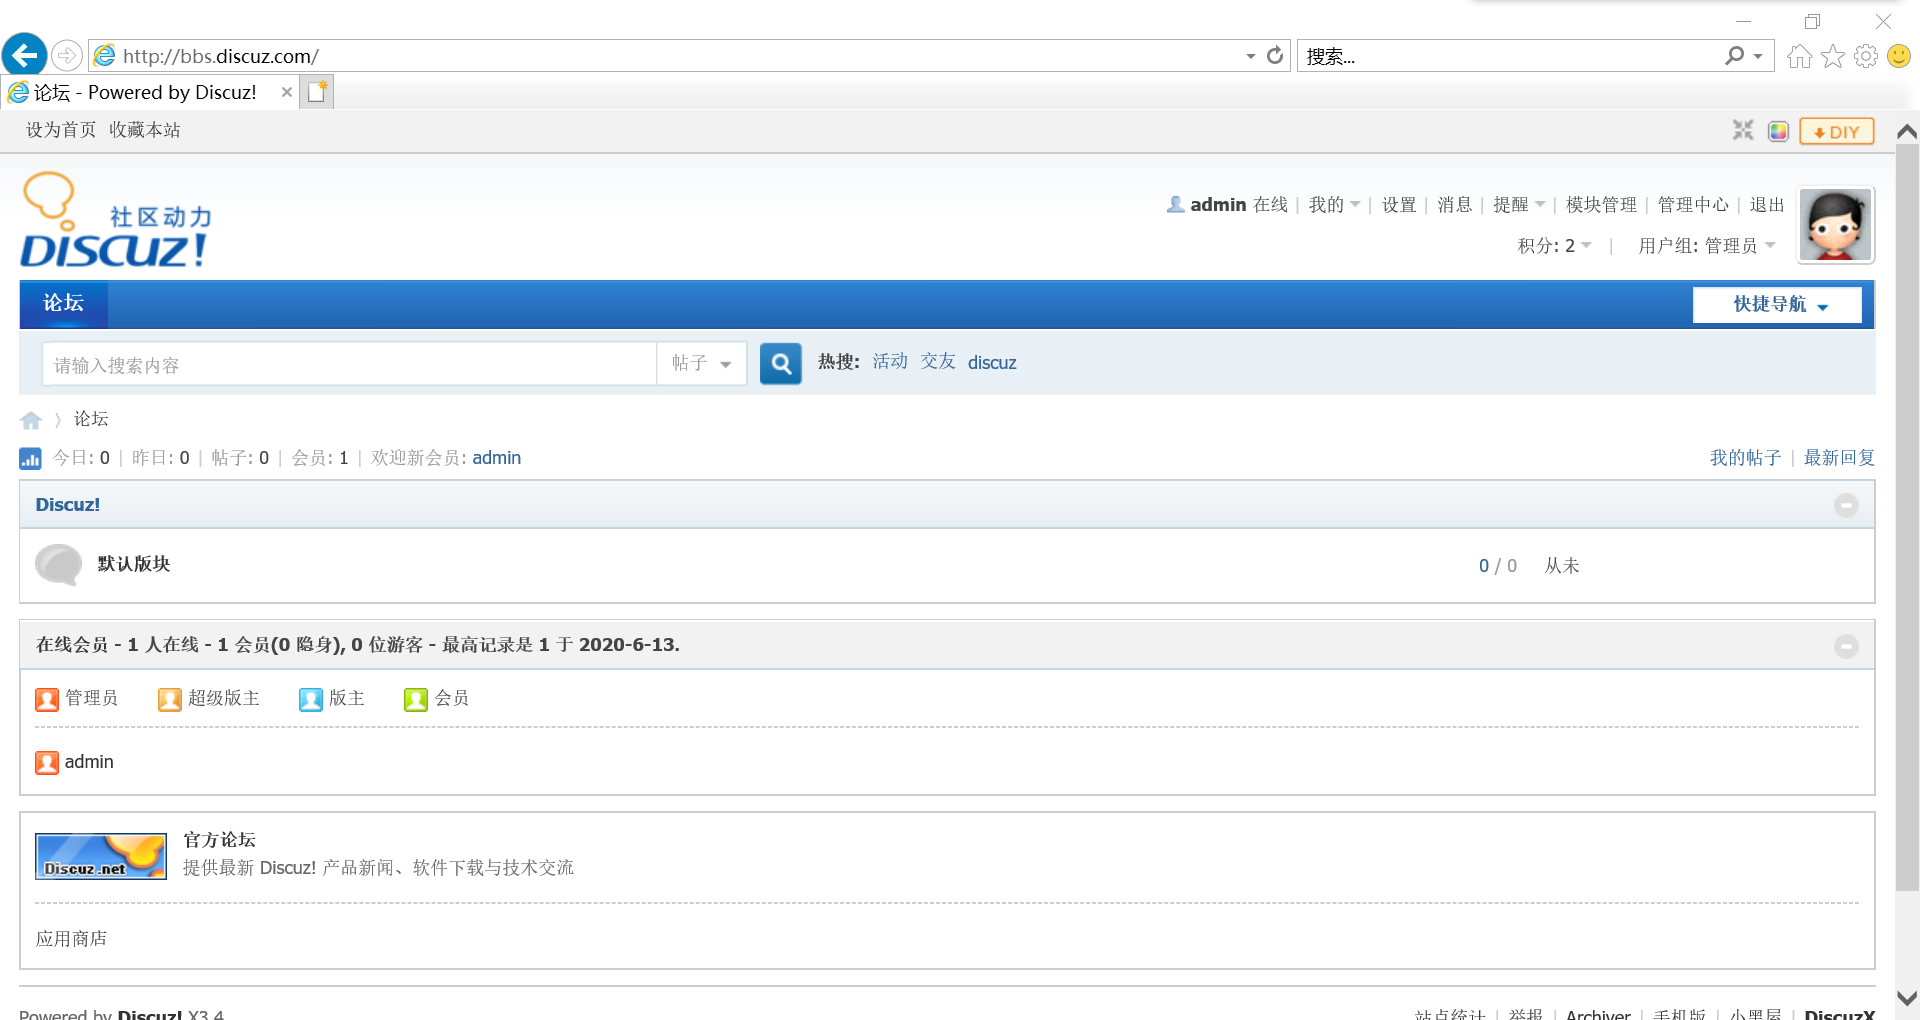1920x1020 pixels.
Task: Click admin user icon in online list
Action: point(47,763)
